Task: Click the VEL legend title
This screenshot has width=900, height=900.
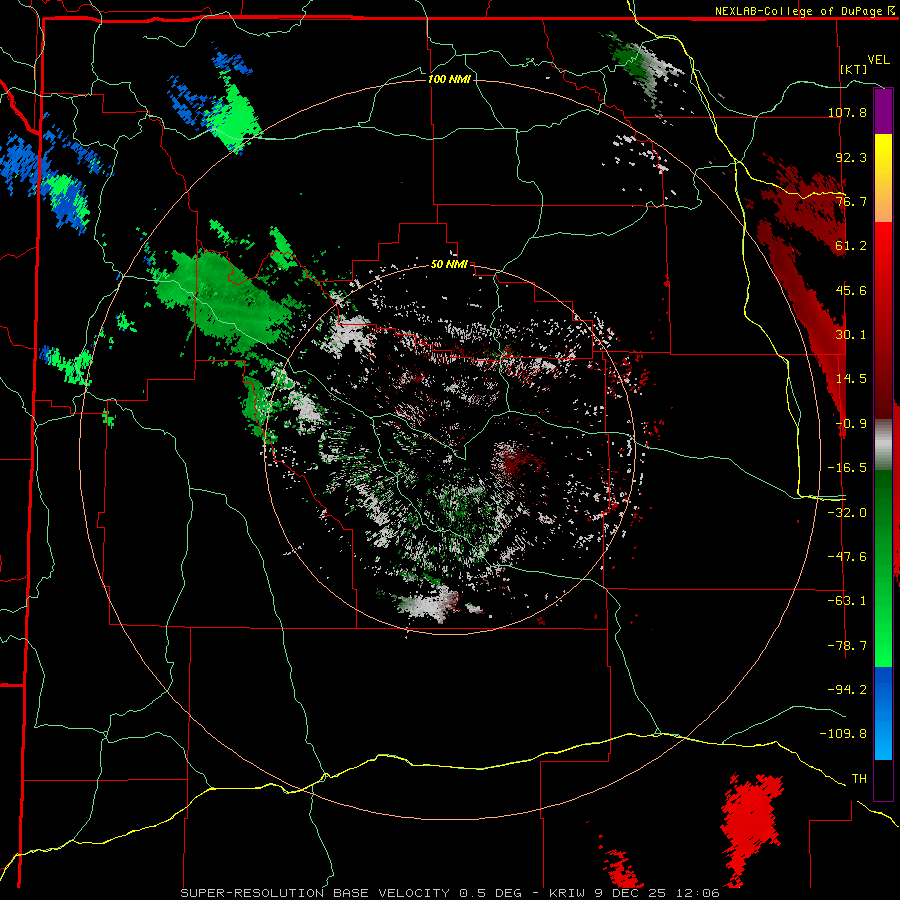Action: tap(878, 60)
